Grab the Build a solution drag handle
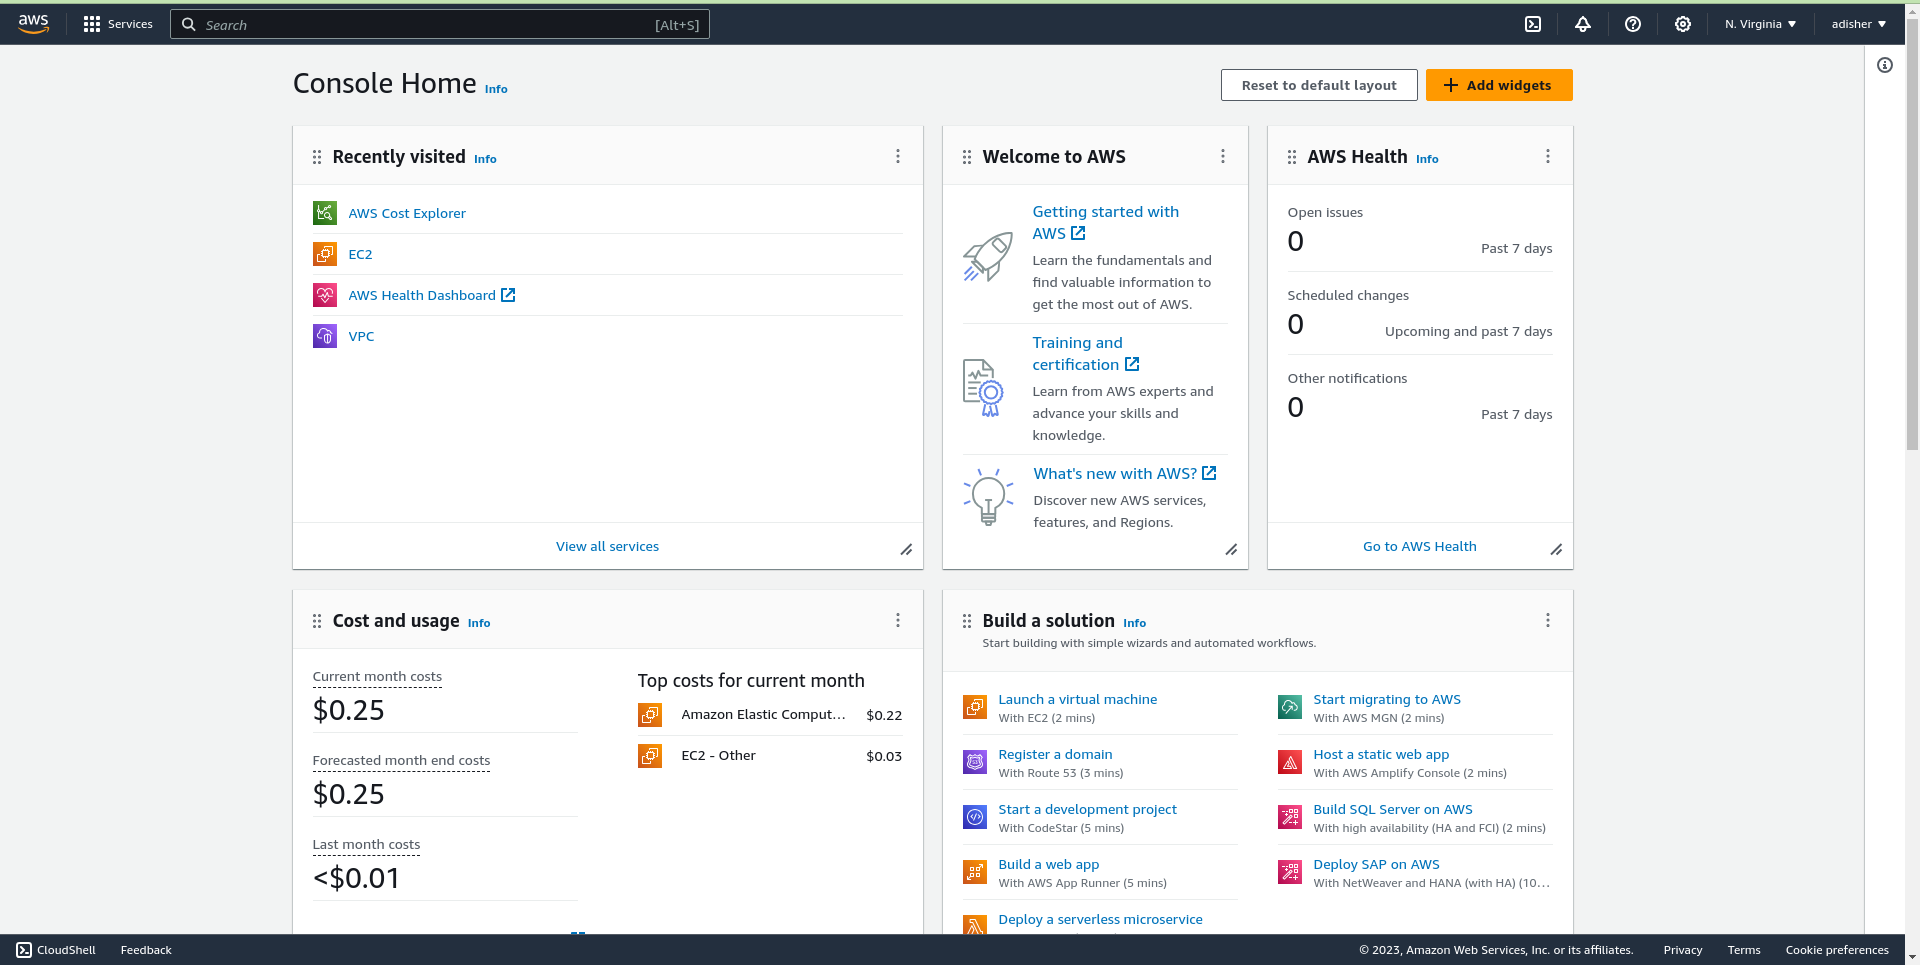 [x=967, y=621]
